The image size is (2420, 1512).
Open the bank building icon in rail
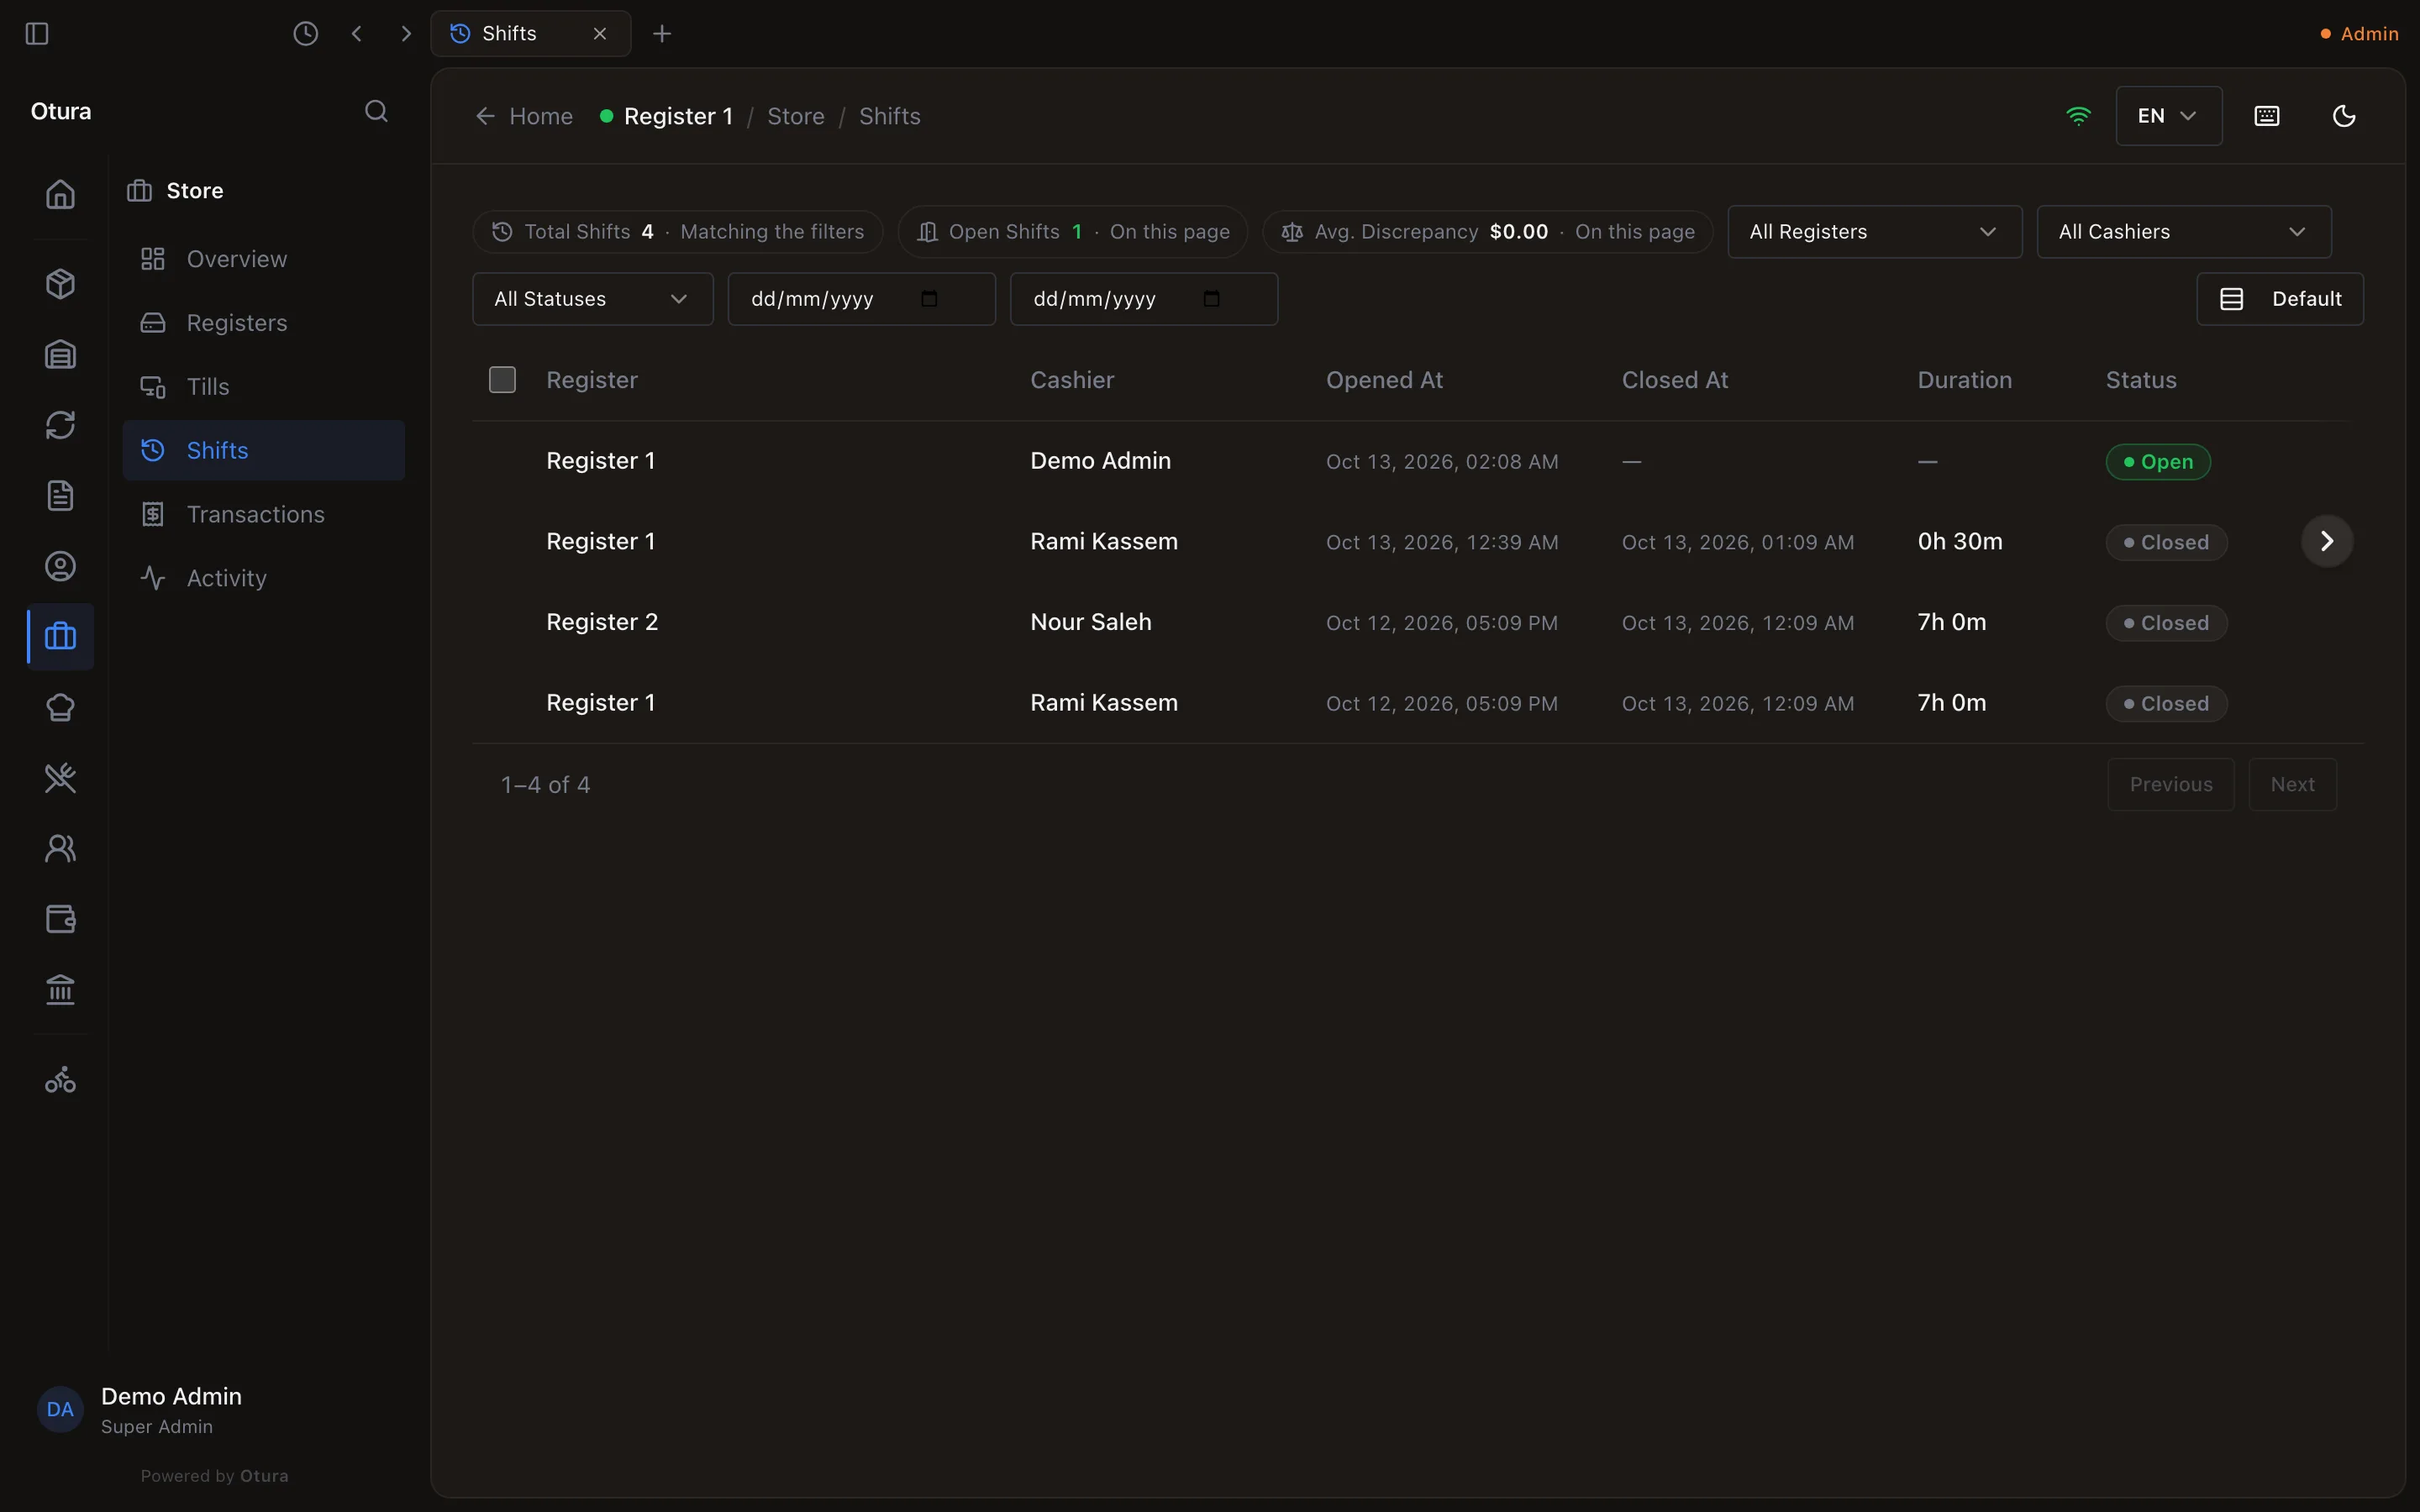click(x=60, y=990)
